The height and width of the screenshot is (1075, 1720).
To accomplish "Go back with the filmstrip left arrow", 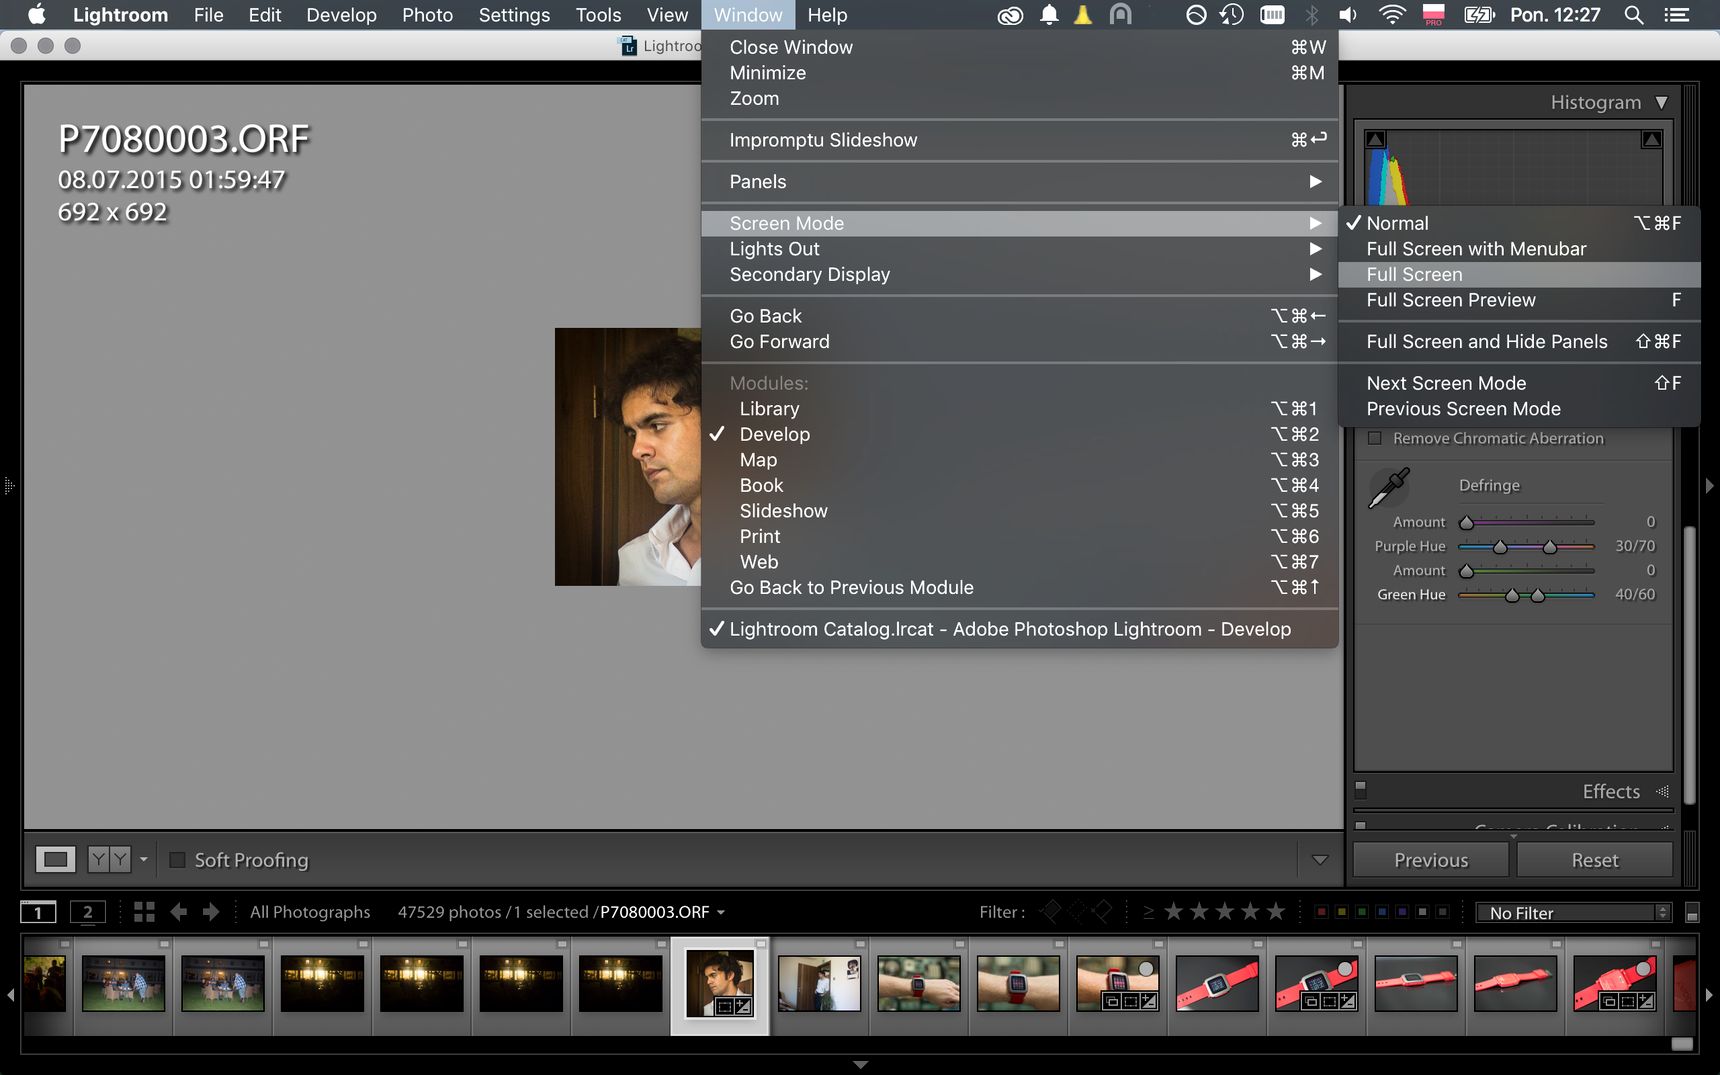I will 179,912.
